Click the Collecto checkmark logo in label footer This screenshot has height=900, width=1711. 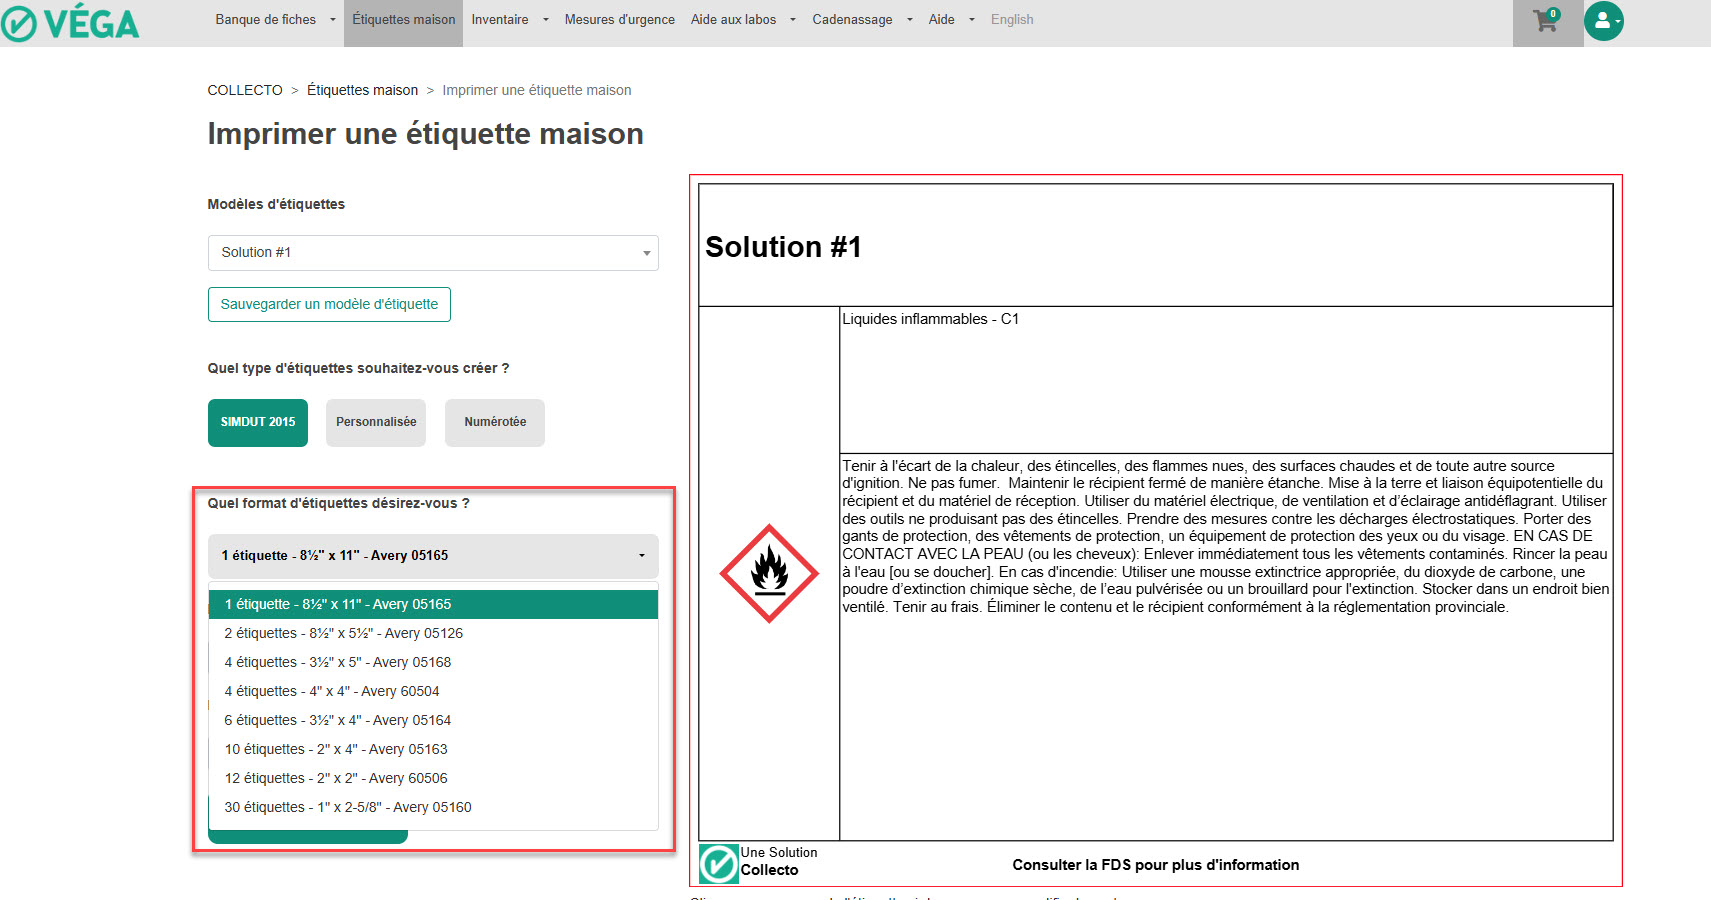click(718, 864)
